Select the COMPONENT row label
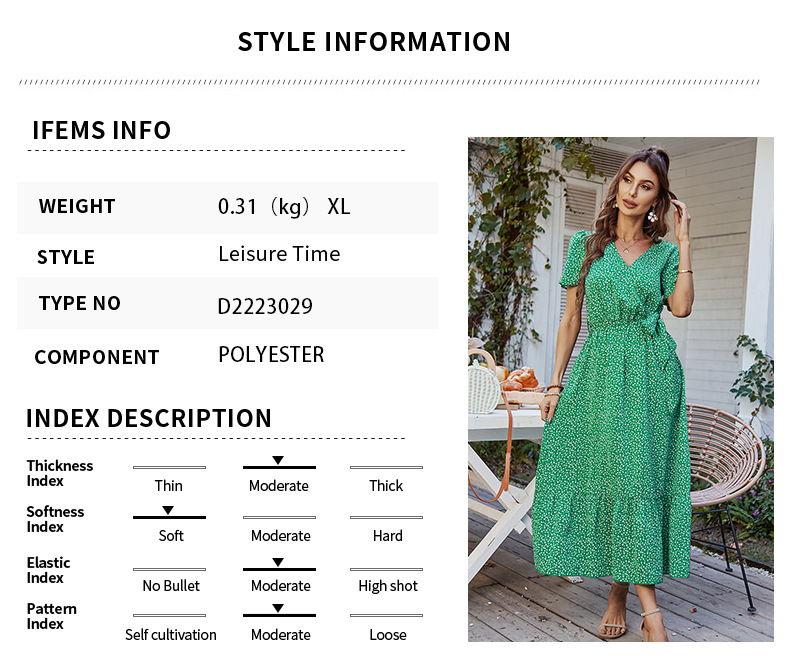This screenshot has height=664, width=790. point(97,357)
